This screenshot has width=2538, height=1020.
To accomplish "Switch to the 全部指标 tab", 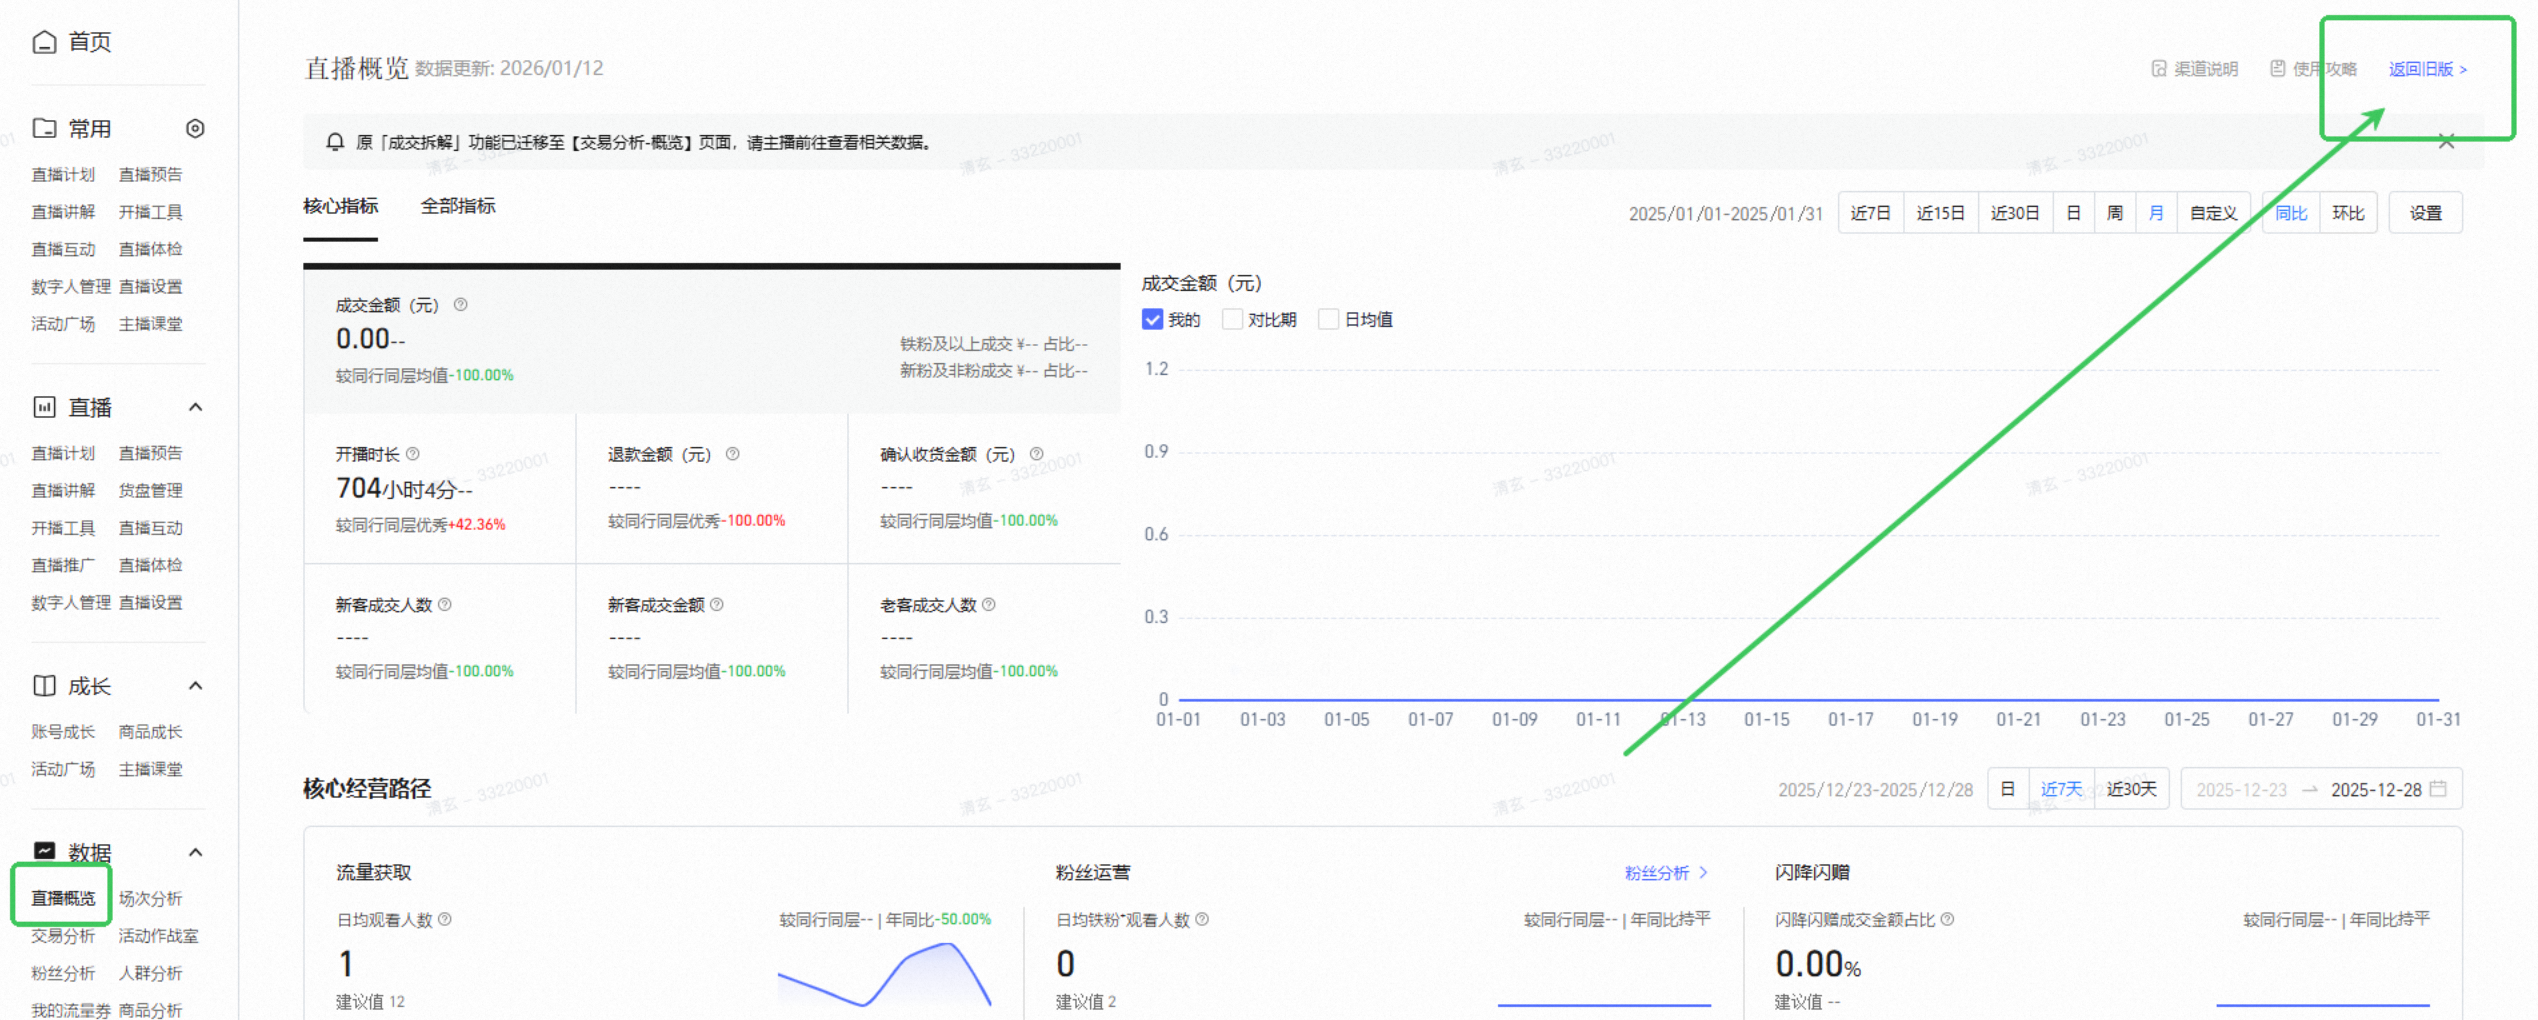I will click(458, 206).
